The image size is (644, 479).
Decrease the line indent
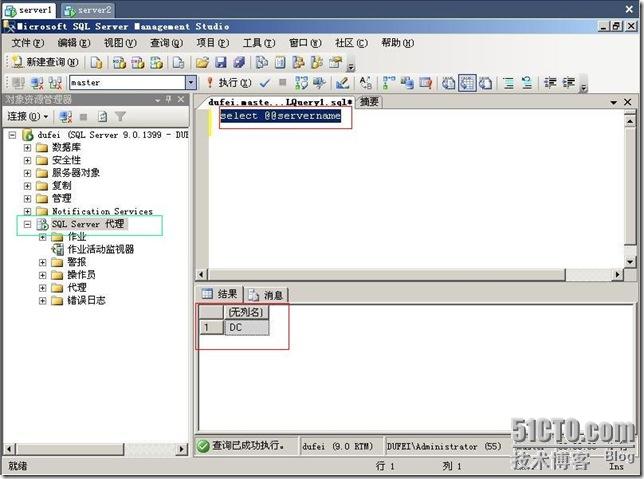(550, 83)
